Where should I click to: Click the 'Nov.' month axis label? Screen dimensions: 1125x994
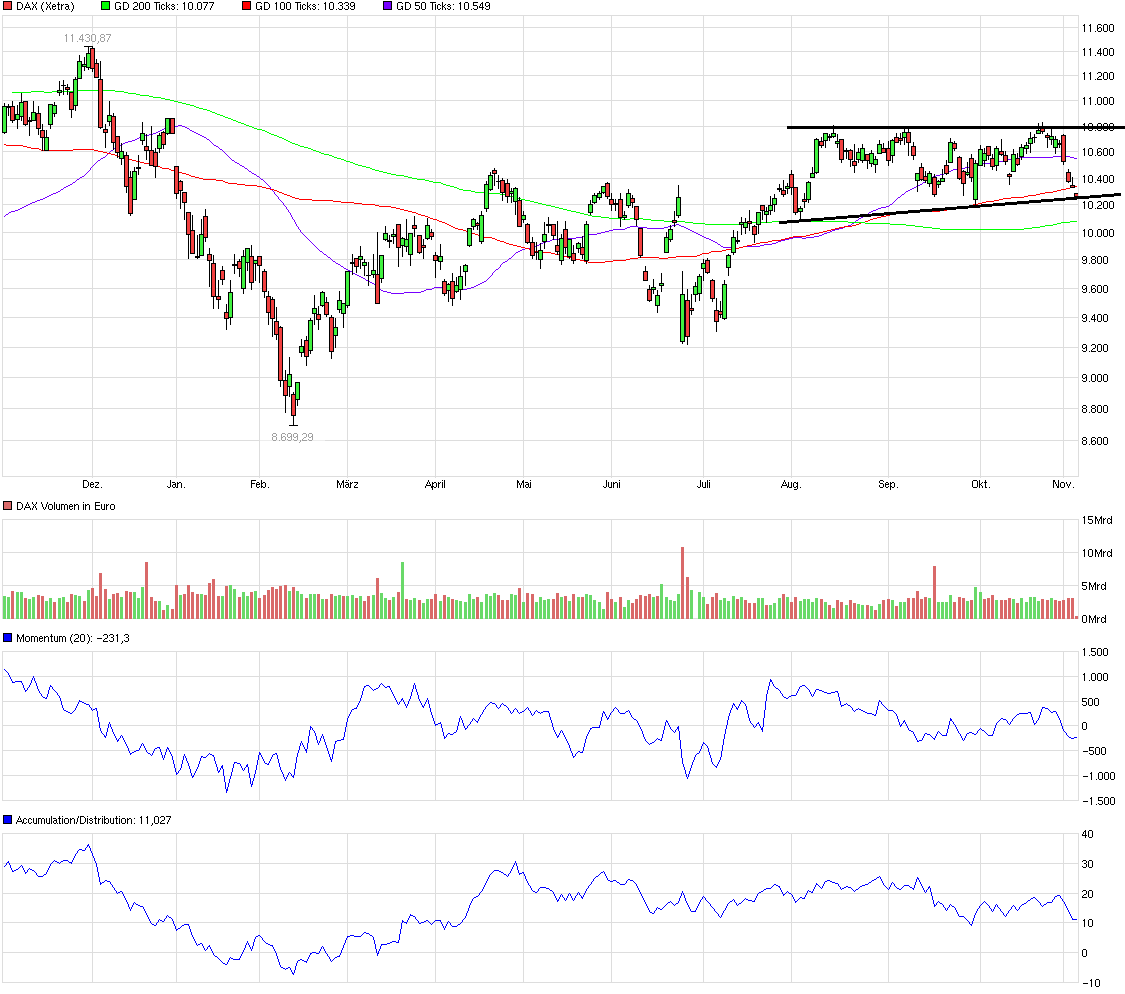point(1063,484)
